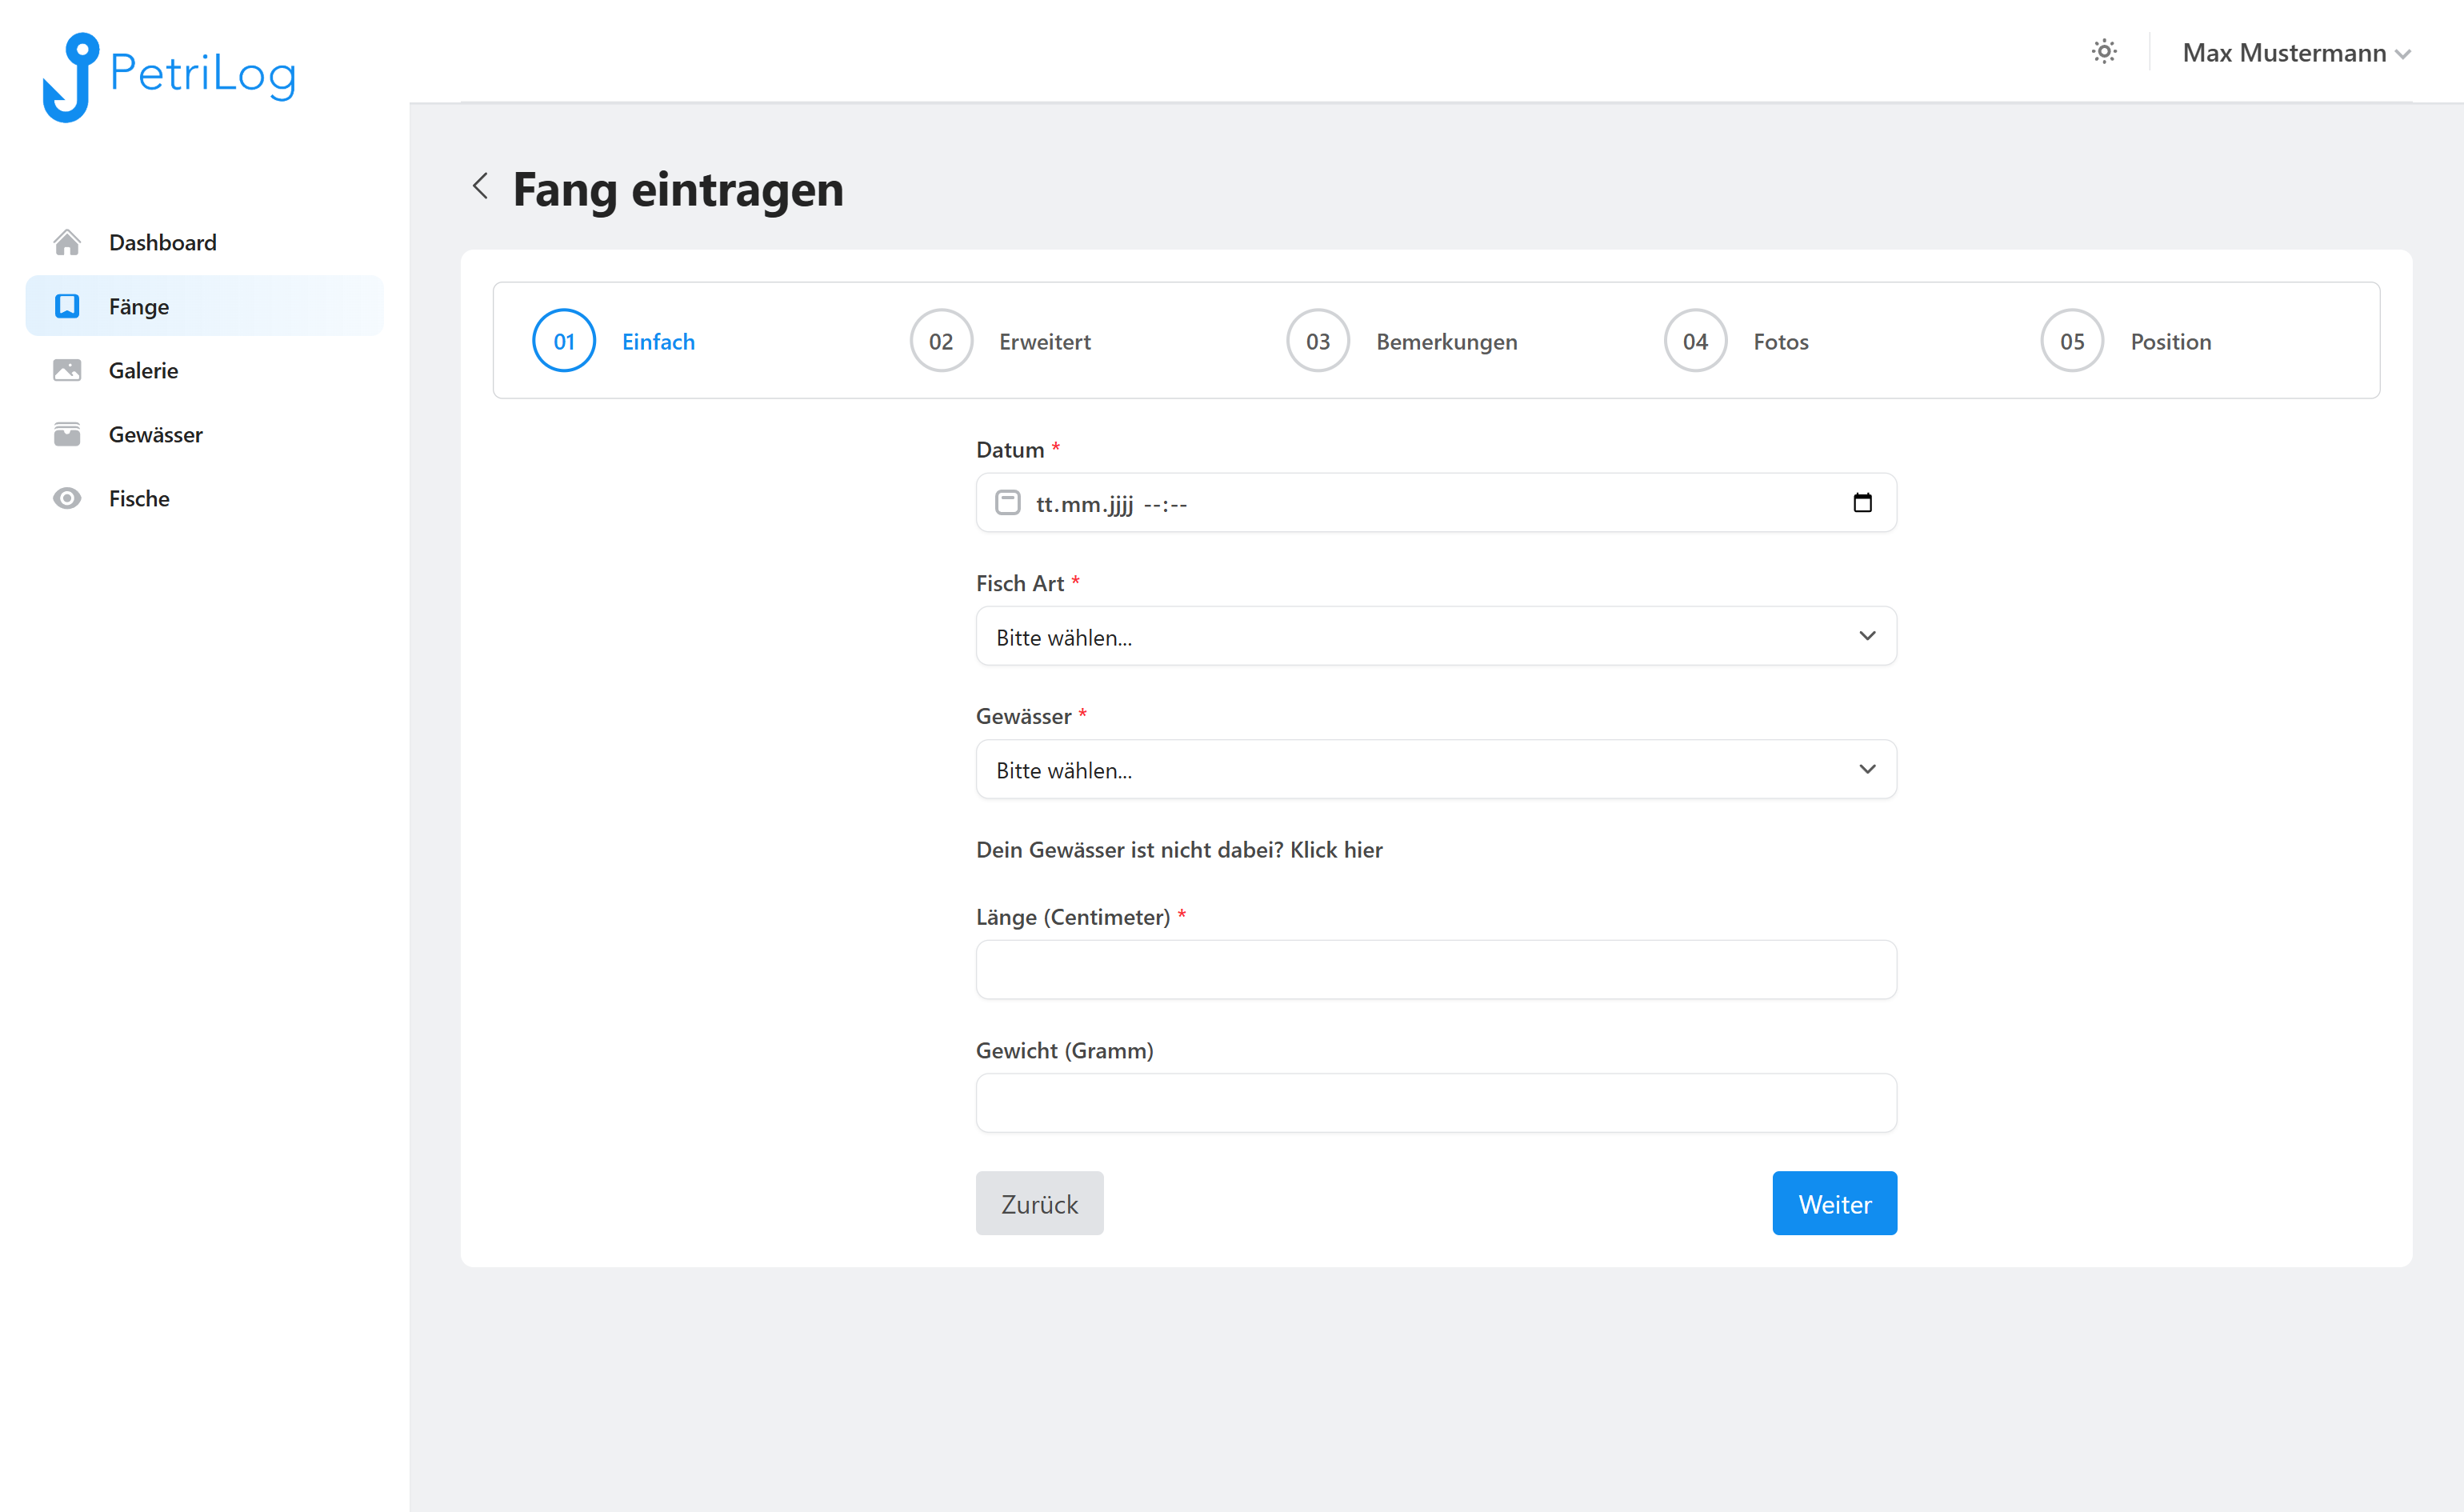Select step 02 circle

941,341
